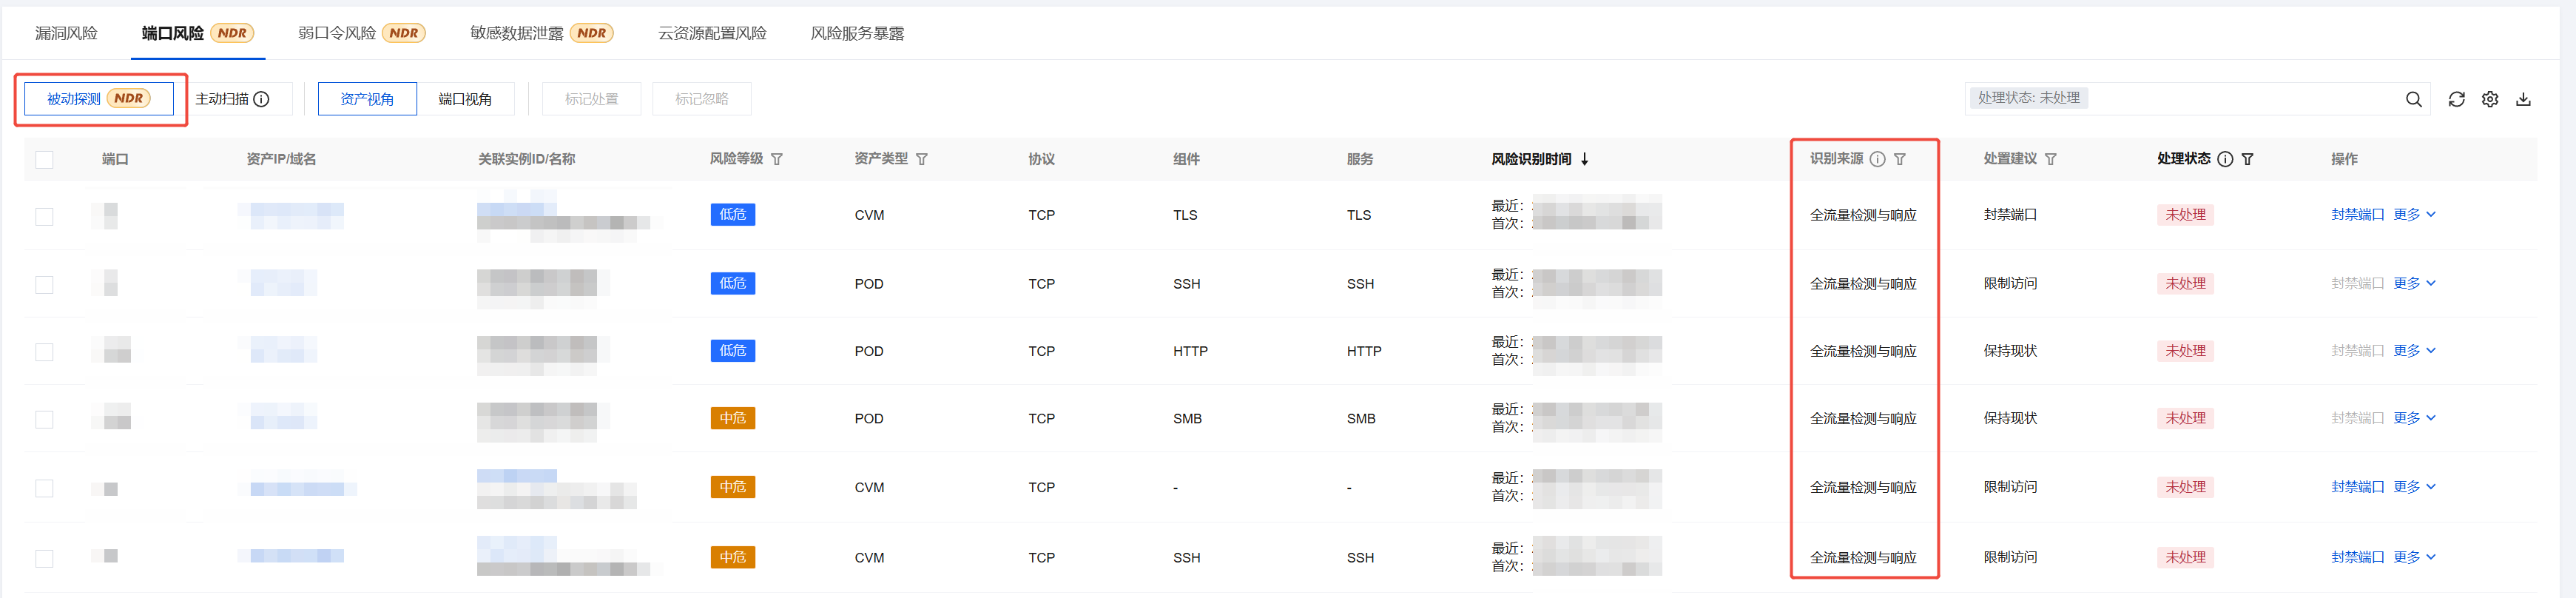Open the 处理状态 filter icon
2576x598 pixels.
[2248, 159]
